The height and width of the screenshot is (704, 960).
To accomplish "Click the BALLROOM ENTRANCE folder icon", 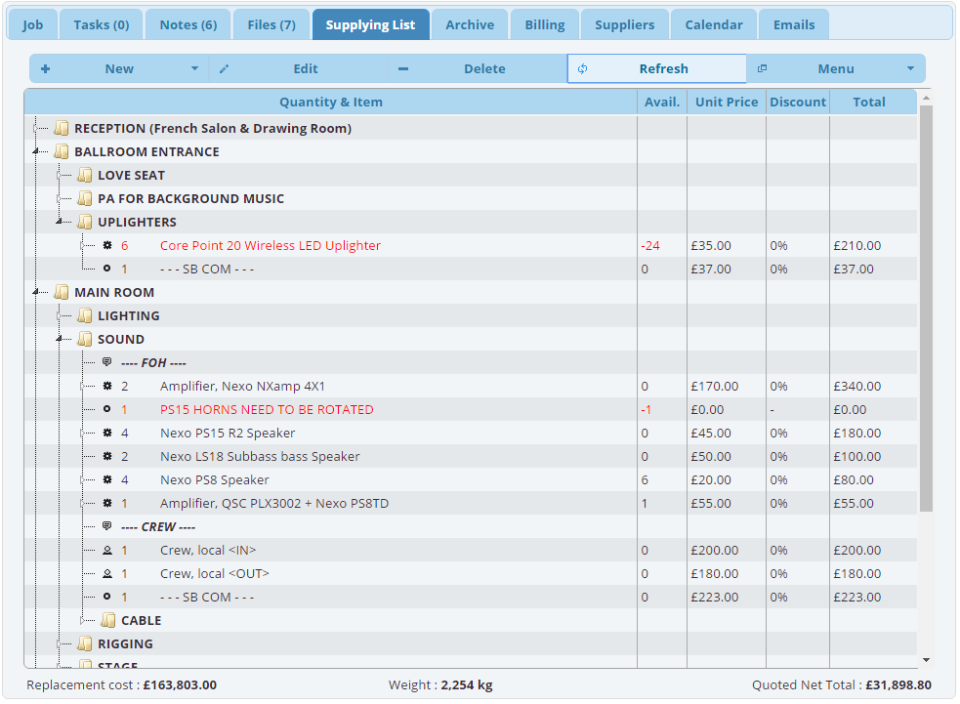I will [61, 151].
